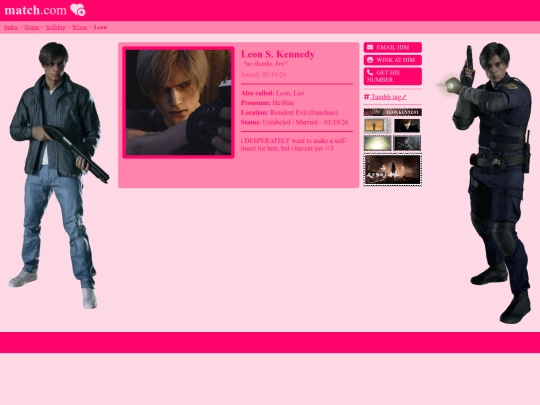
Task: Go to the Home breadcrumb link
Action: tap(32, 27)
